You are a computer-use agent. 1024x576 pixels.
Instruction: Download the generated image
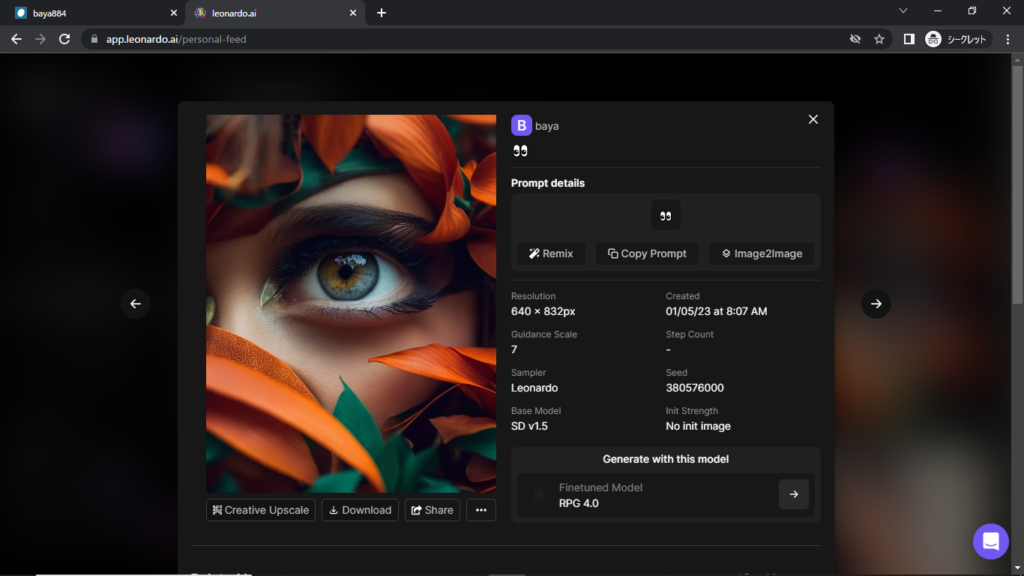(360, 510)
